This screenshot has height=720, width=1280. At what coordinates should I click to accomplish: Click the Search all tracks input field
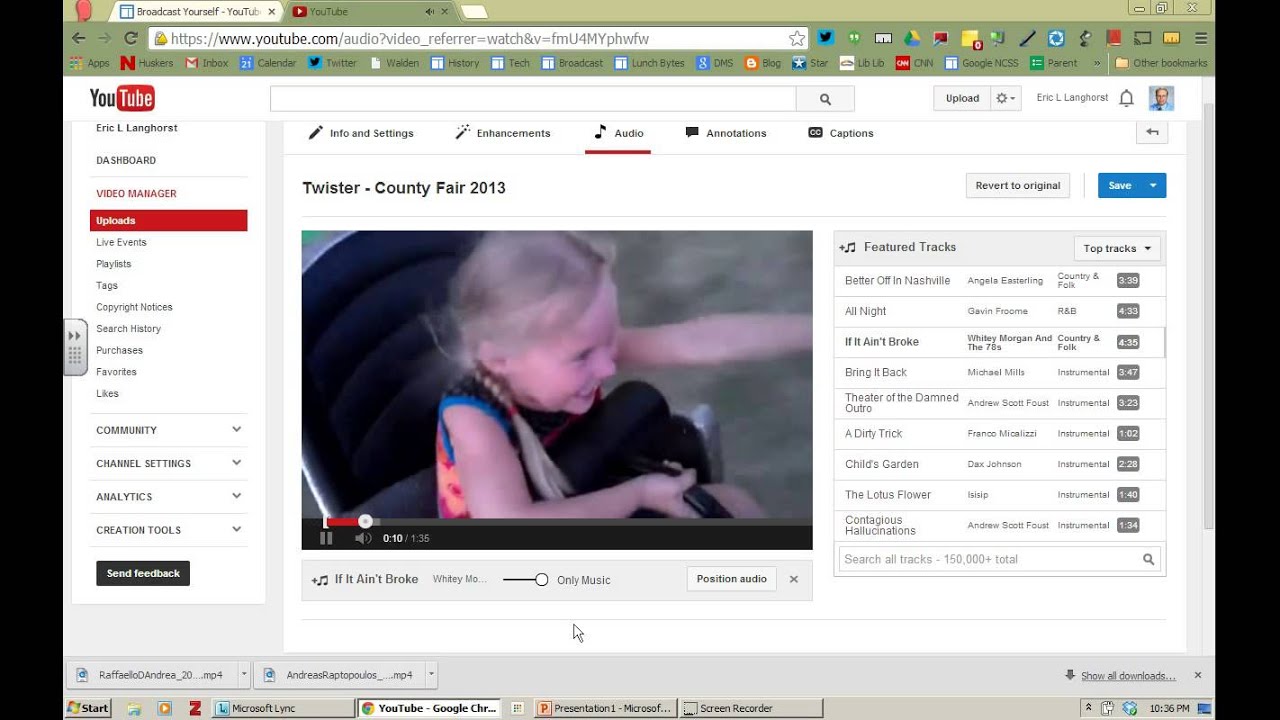(990, 559)
